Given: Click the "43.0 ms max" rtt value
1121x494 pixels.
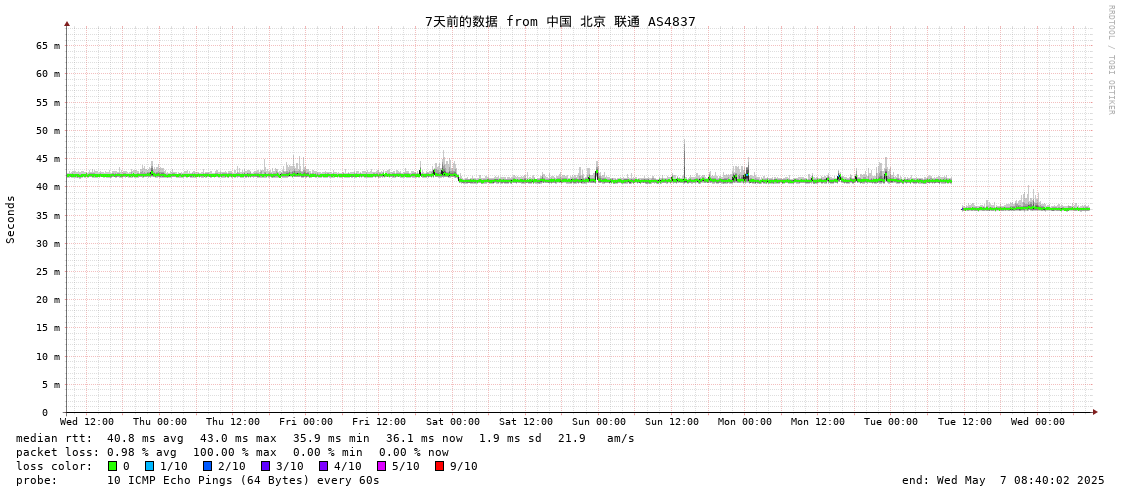Looking at the screenshot, I should click(x=238, y=438).
